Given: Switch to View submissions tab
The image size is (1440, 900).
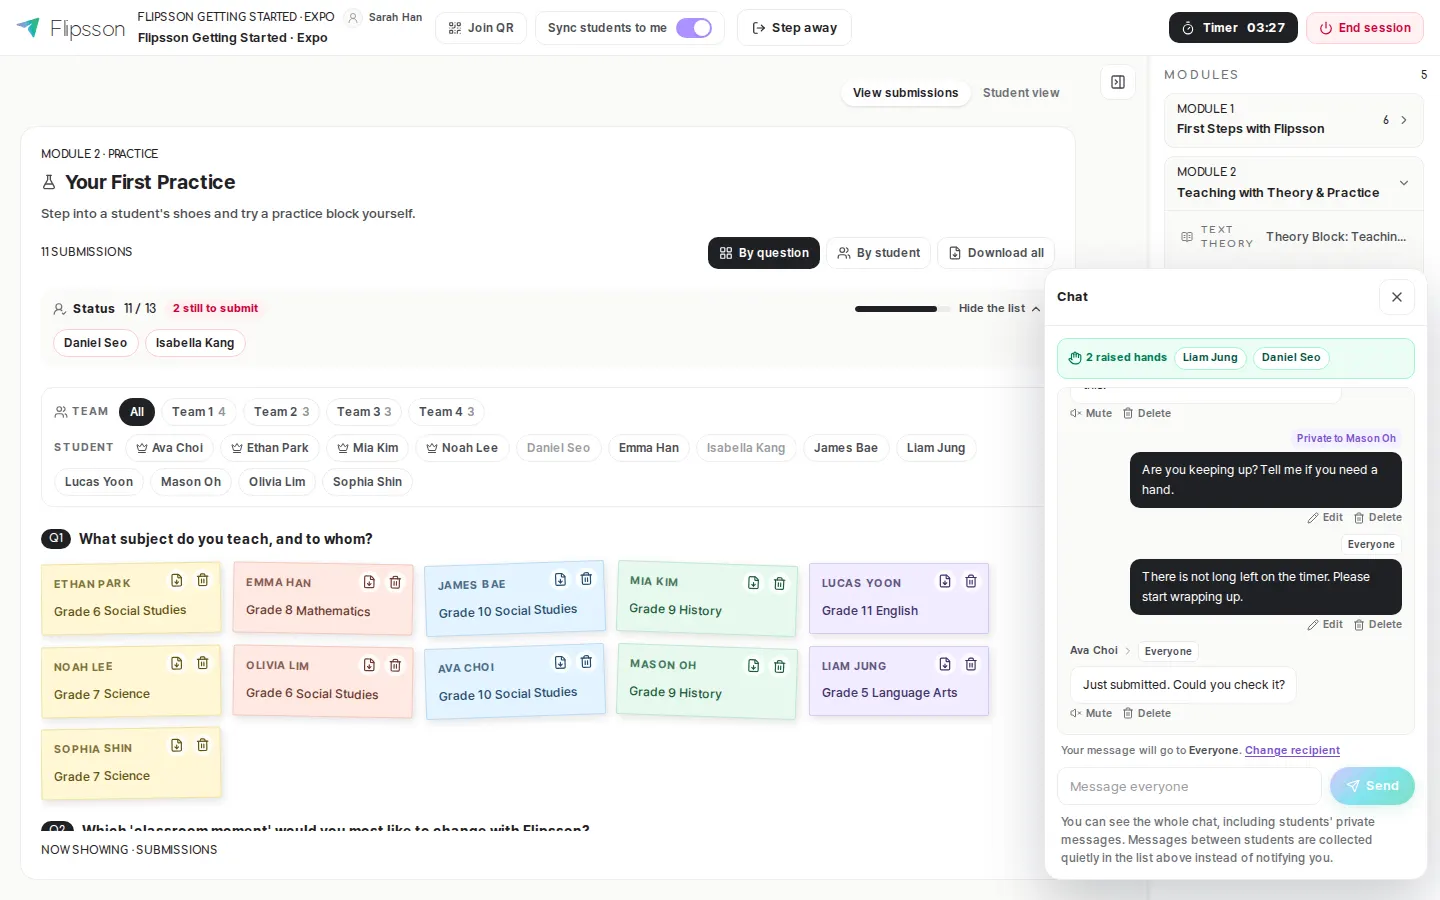Looking at the screenshot, I should coord(905,93).
